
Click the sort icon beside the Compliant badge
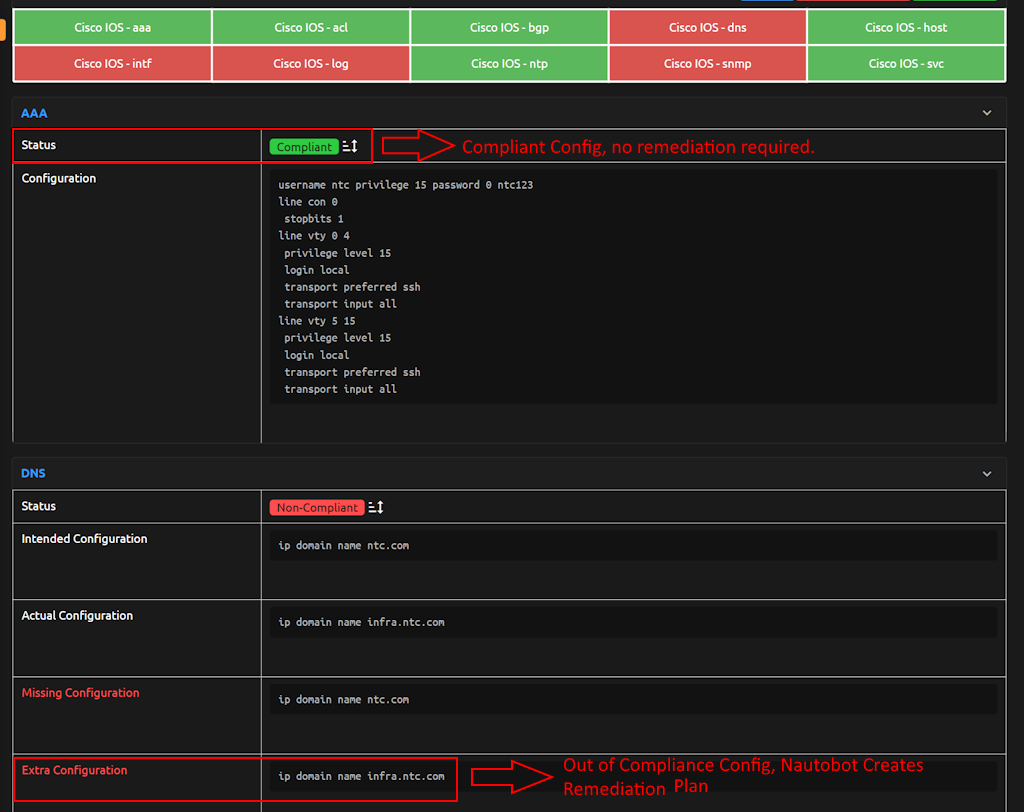pyautogui.click(x=349, y=146)
